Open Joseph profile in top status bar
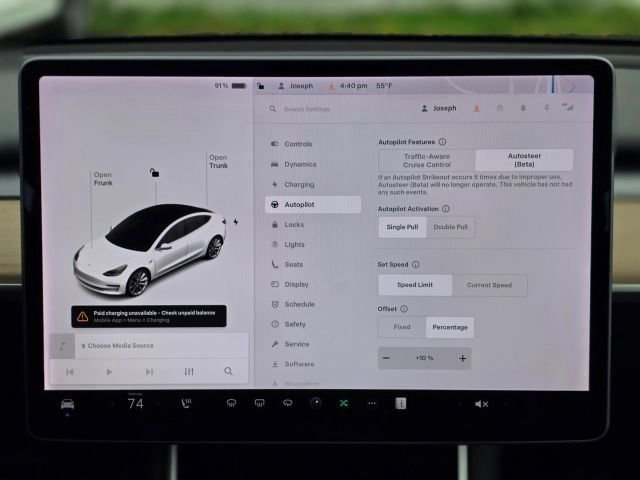 click(296, 86)
